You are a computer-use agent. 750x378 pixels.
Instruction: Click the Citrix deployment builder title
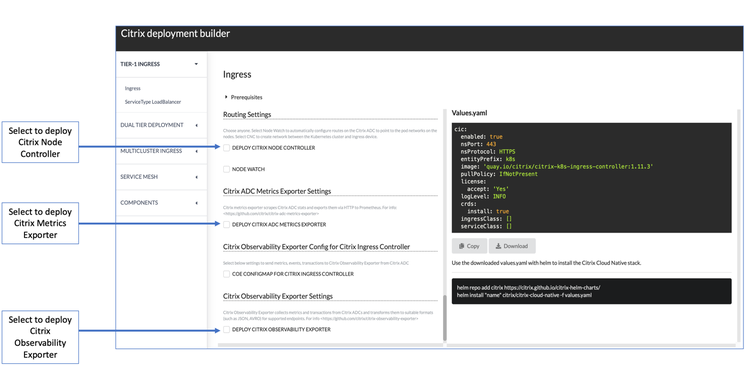175,34
